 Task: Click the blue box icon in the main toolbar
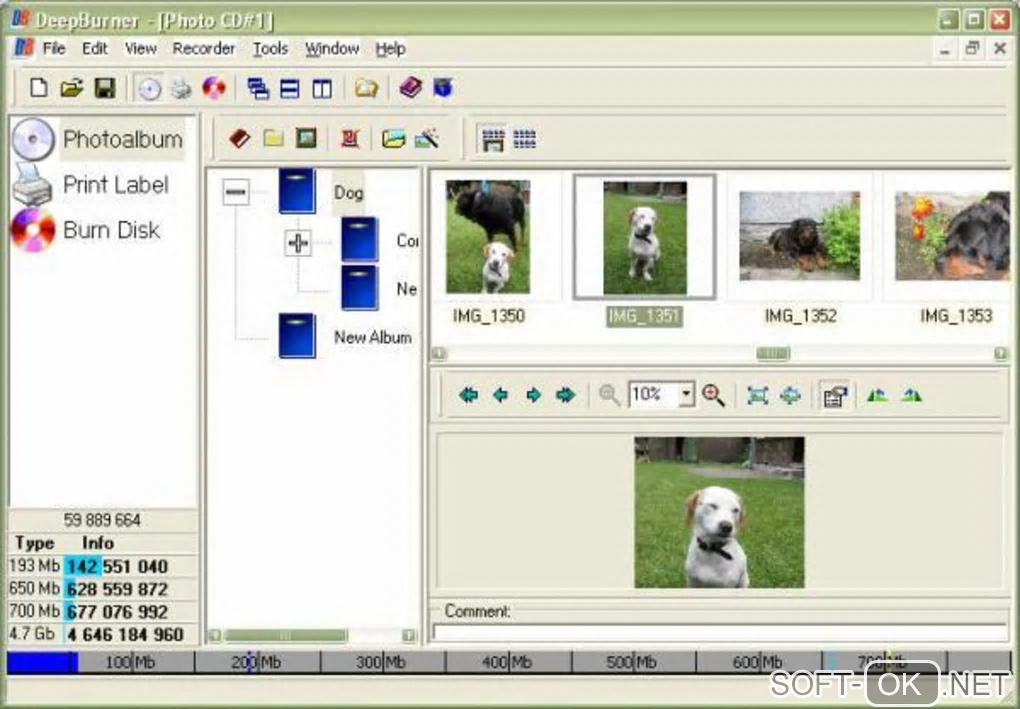point(443,87)
